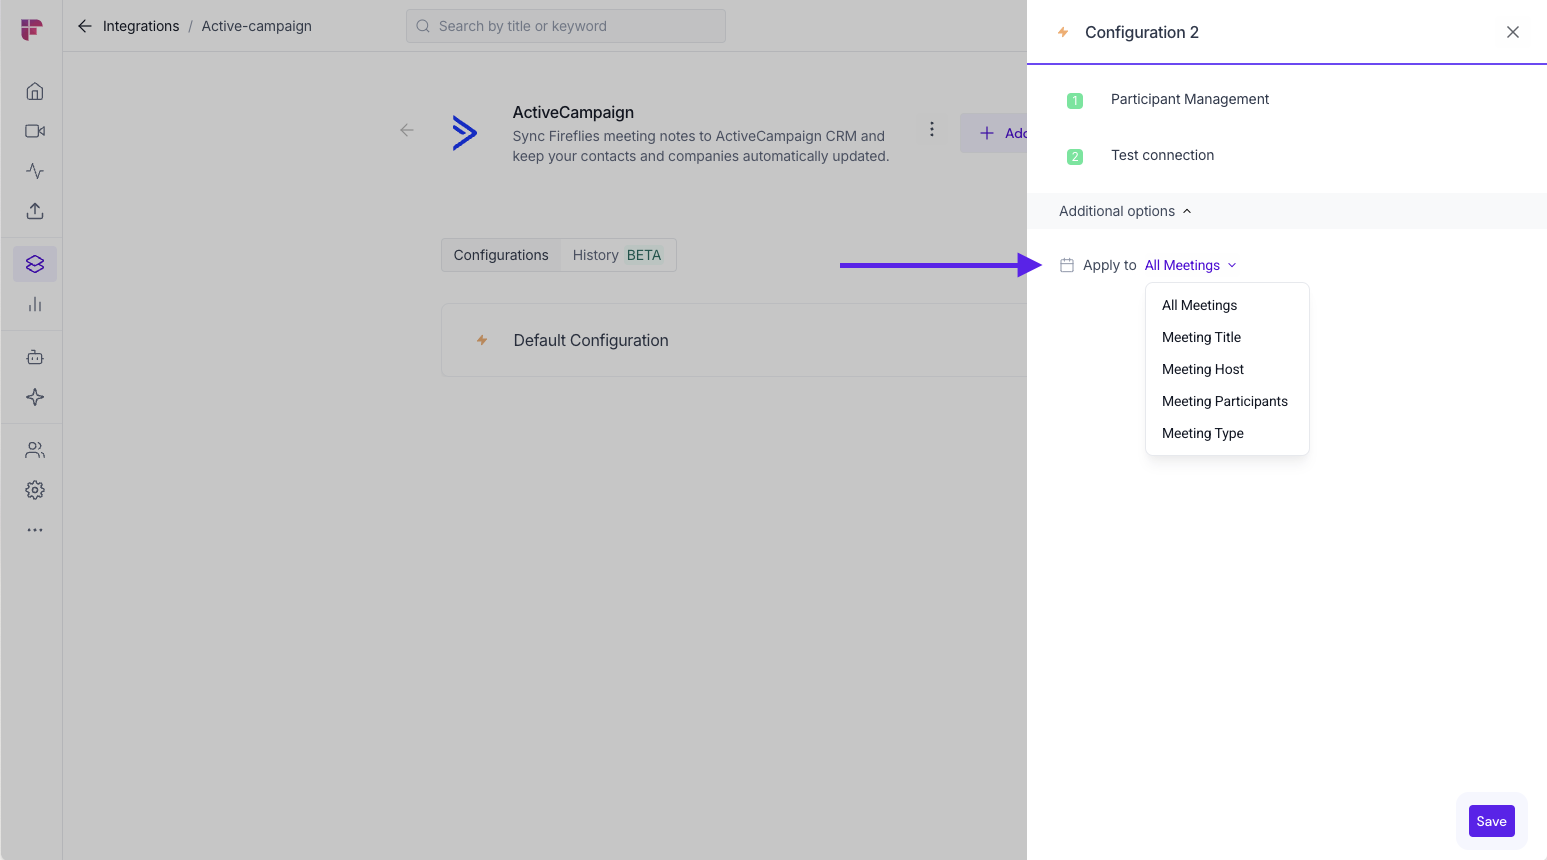Open the team members sidebar icon
Screen dimensions: 1547x860
tap(35, 450)
